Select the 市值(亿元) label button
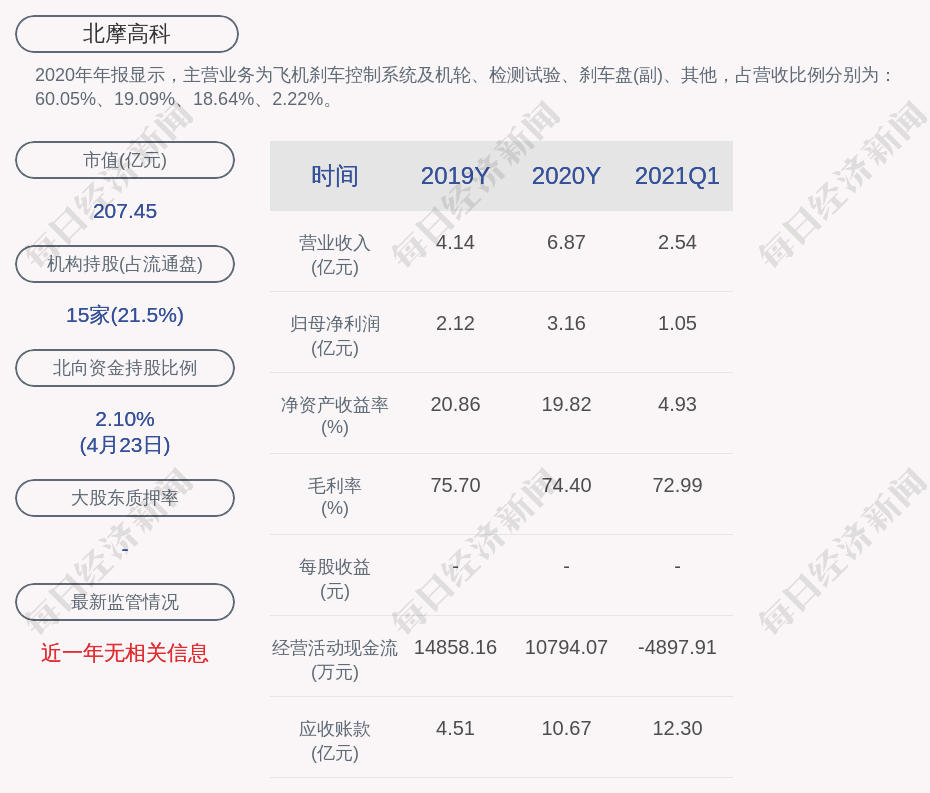The width and height of the screenshot is (930, 793). point(125,160)
